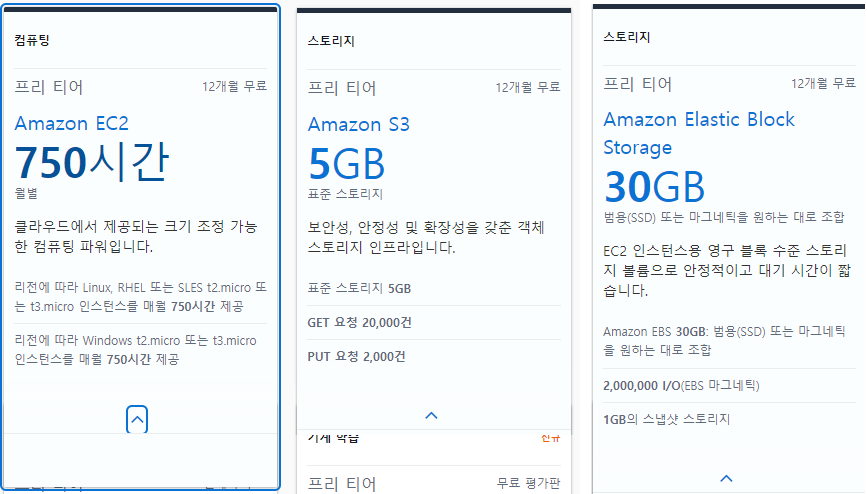Viewport: 867px width, 494px height.
Task: Click the 무료 평가판 label at the bottom
Action: click(x=528, y=483)
